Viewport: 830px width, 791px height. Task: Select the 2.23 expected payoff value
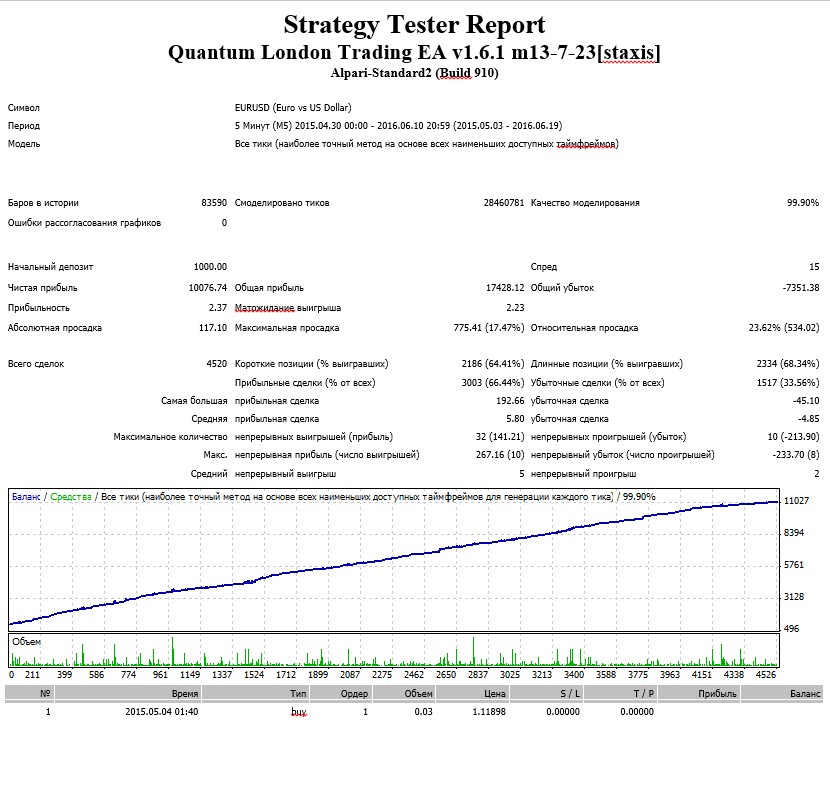click(x=515, y=308)
